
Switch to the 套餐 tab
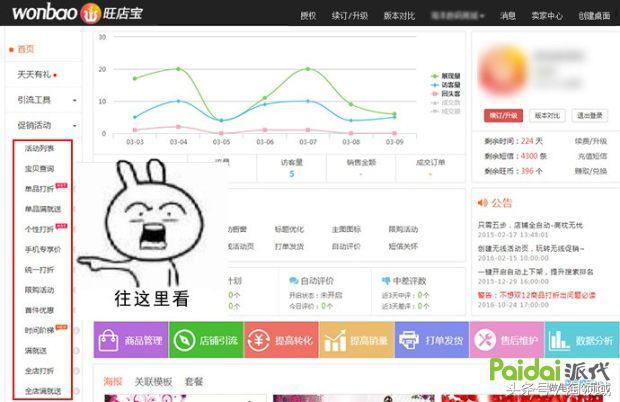(194, 381)
